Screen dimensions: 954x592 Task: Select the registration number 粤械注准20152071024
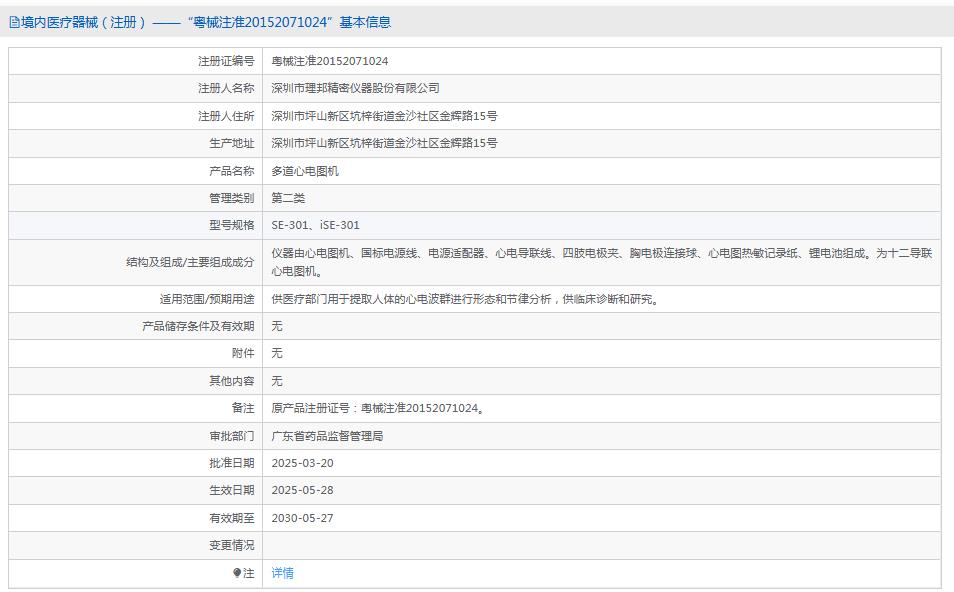click(320, 60)
